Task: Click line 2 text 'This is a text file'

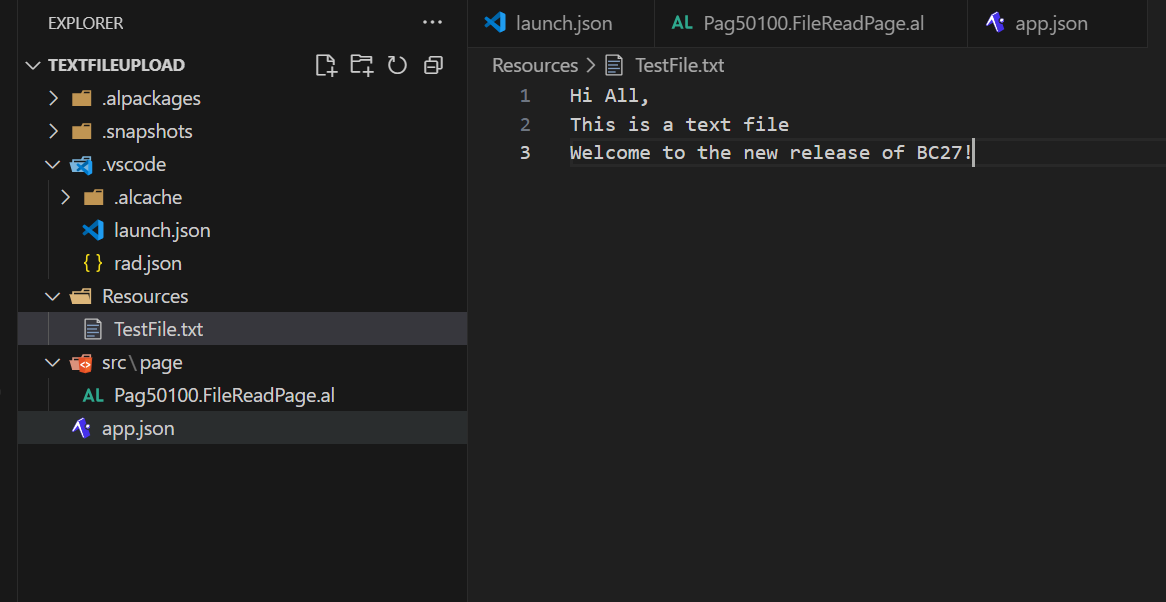Action: click(x=679, y=125)
